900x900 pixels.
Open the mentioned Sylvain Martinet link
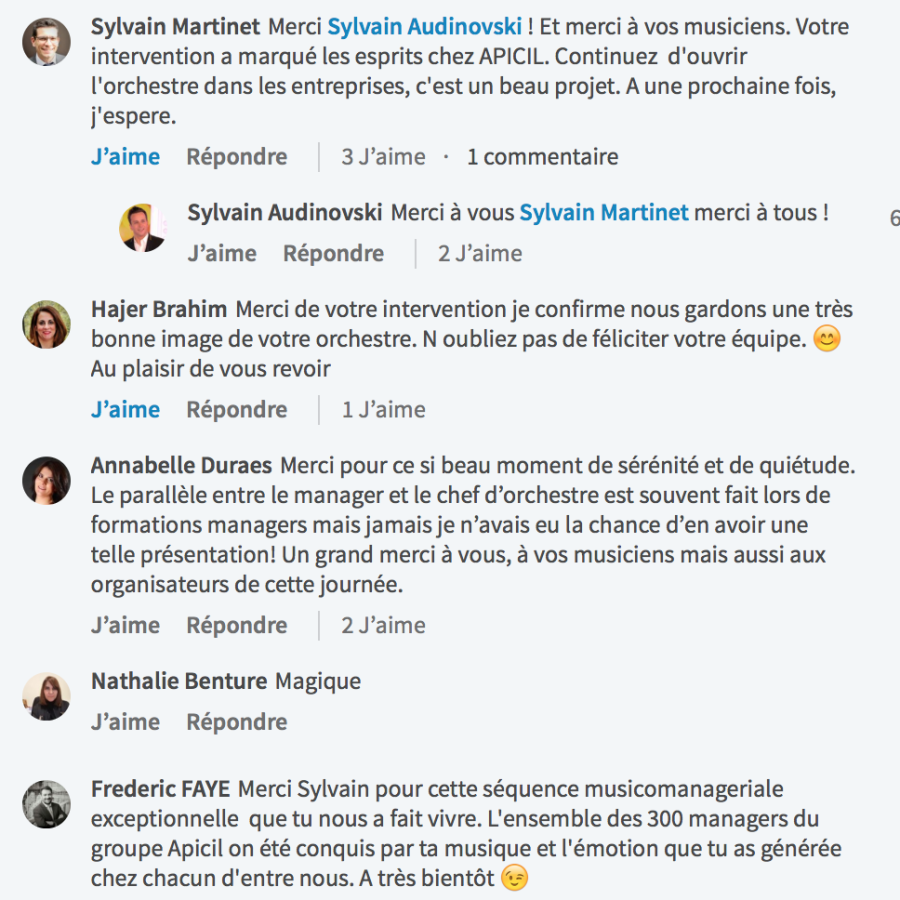pyautogui.click(x=603, y=213)
